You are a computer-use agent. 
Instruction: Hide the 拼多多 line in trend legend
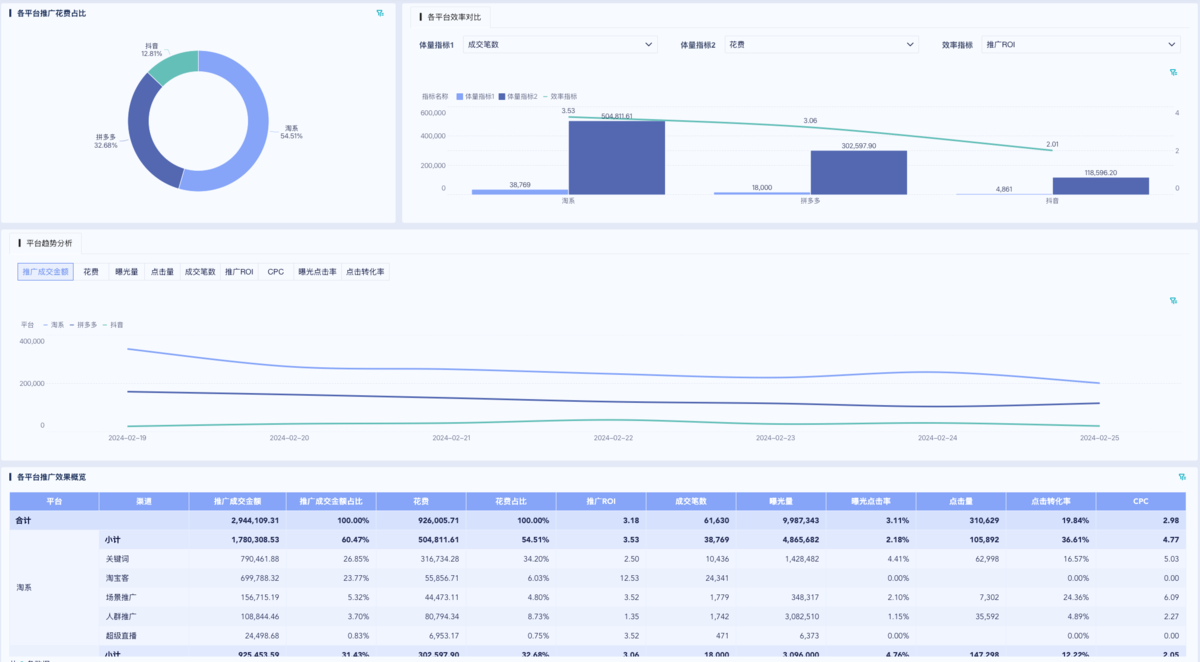[x=84, y=325]
